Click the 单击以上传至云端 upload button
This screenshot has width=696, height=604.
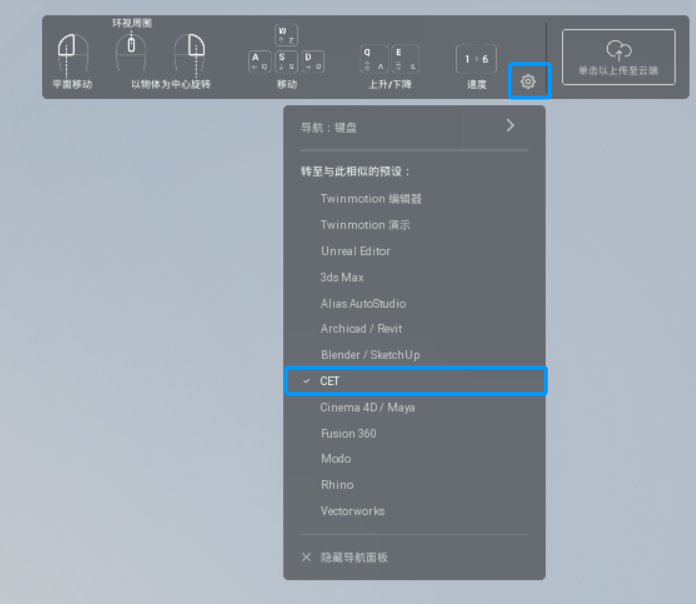point(619,57)
